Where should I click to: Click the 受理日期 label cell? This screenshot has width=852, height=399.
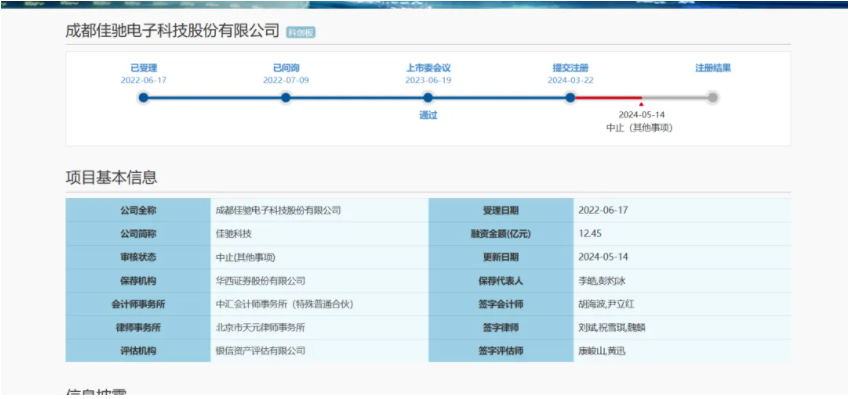(501, 210)
